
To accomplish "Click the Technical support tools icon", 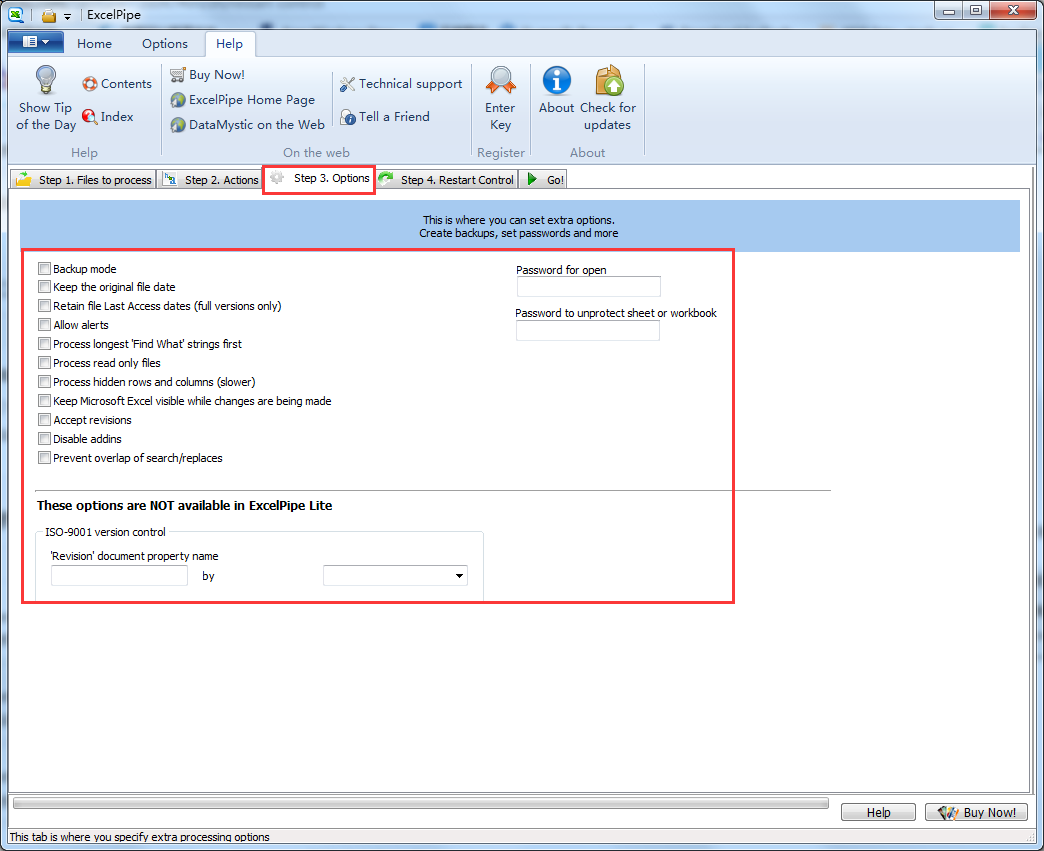I will point(348,84).
